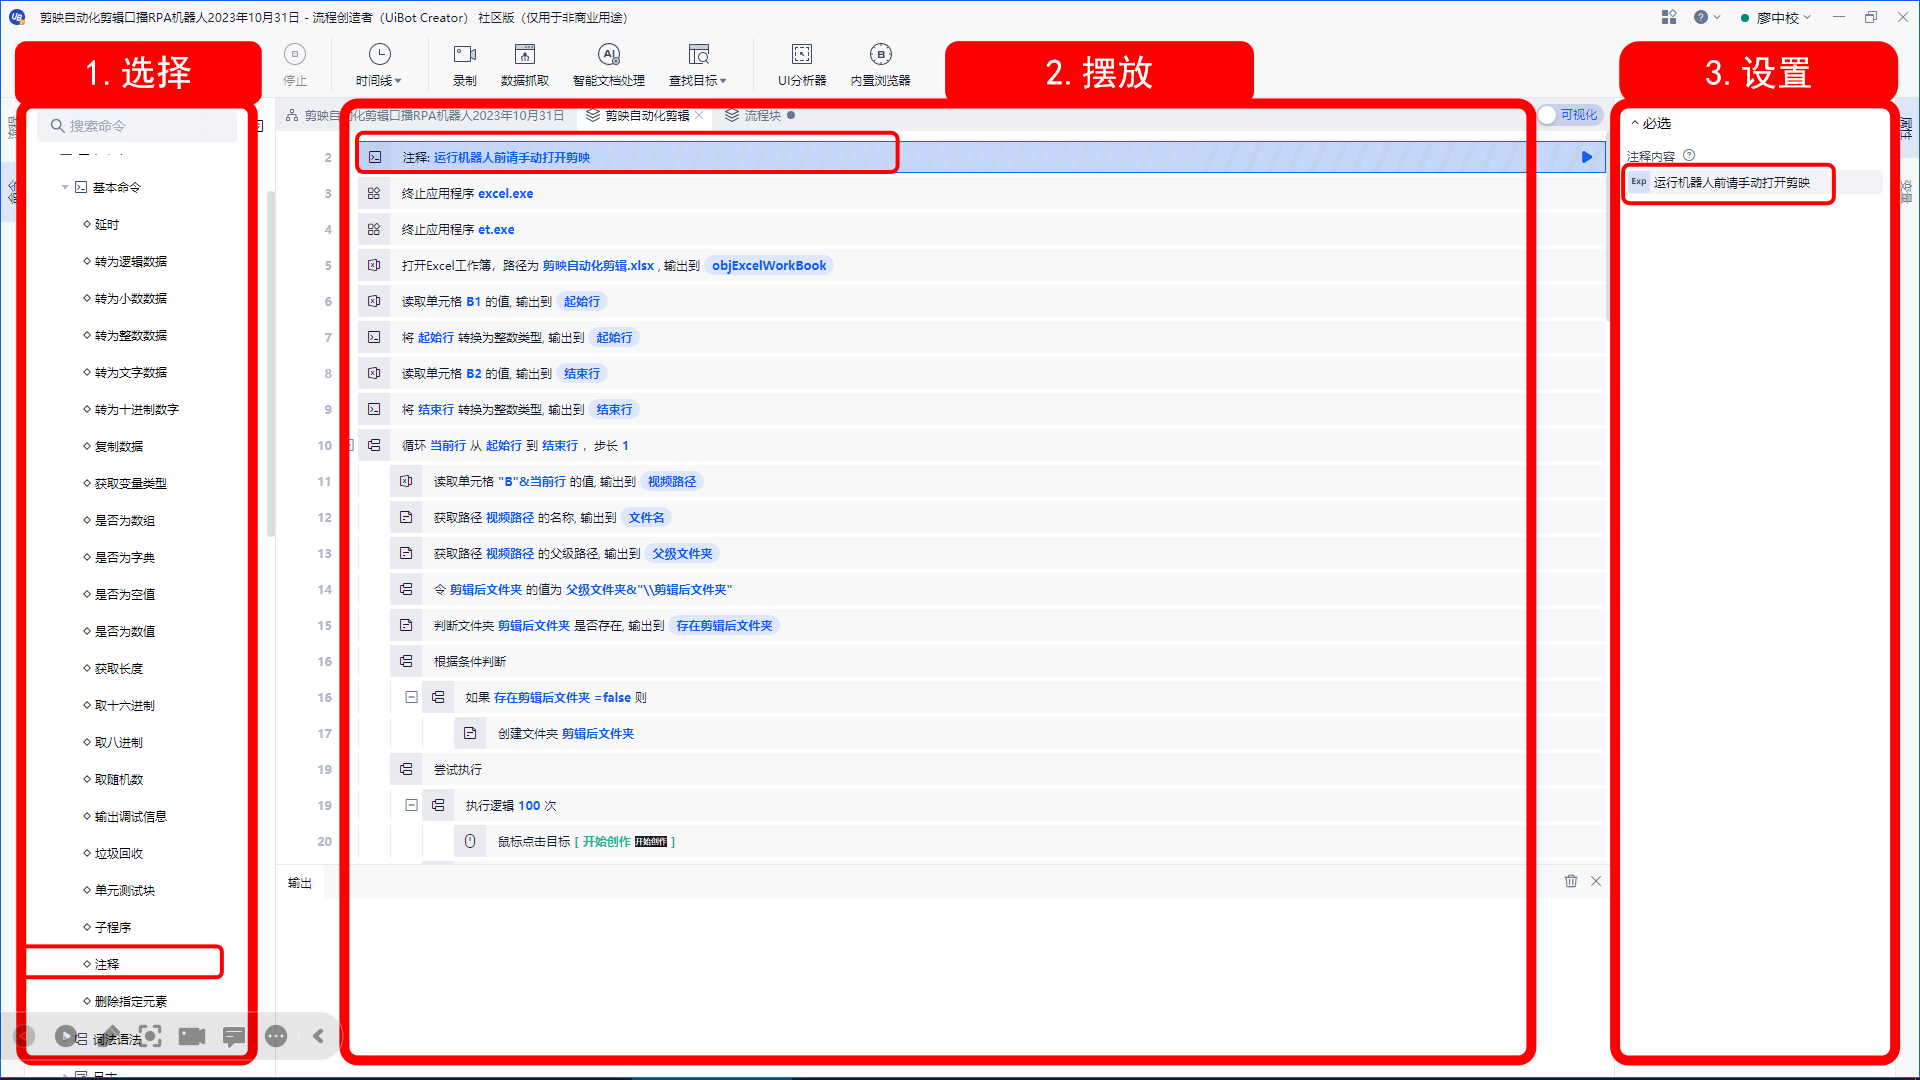The width and height of the screenshot is (1920, 1080).
Task: Click the objExcelWorkBook variable tag
Action: coord(769,265)
